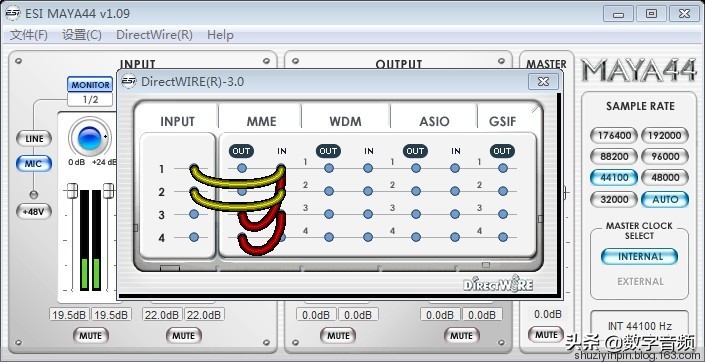
Task: Enable +48V phantom power
Action: [34, 211]
